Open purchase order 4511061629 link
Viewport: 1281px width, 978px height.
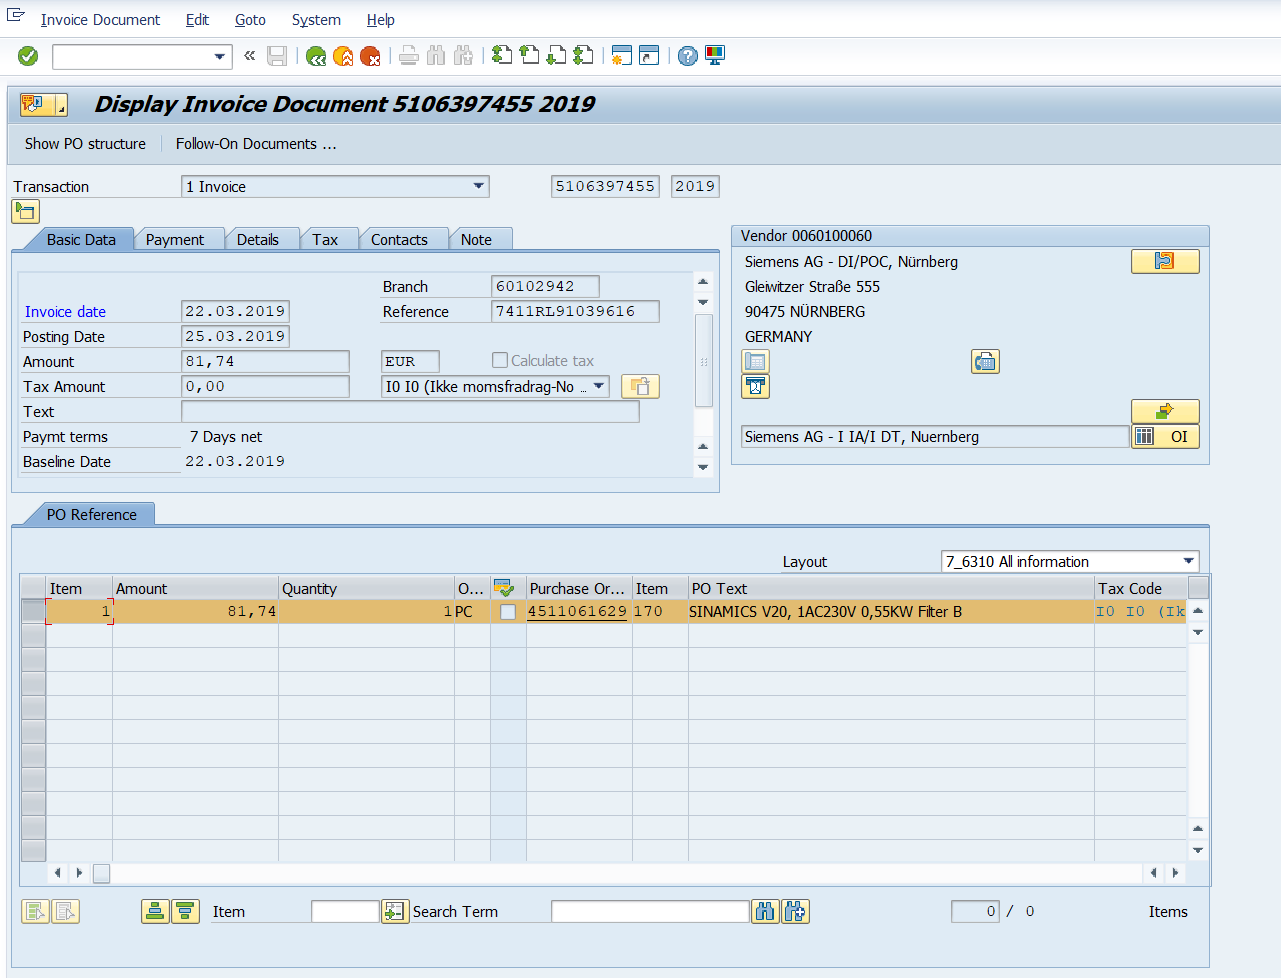pos(577,611)
